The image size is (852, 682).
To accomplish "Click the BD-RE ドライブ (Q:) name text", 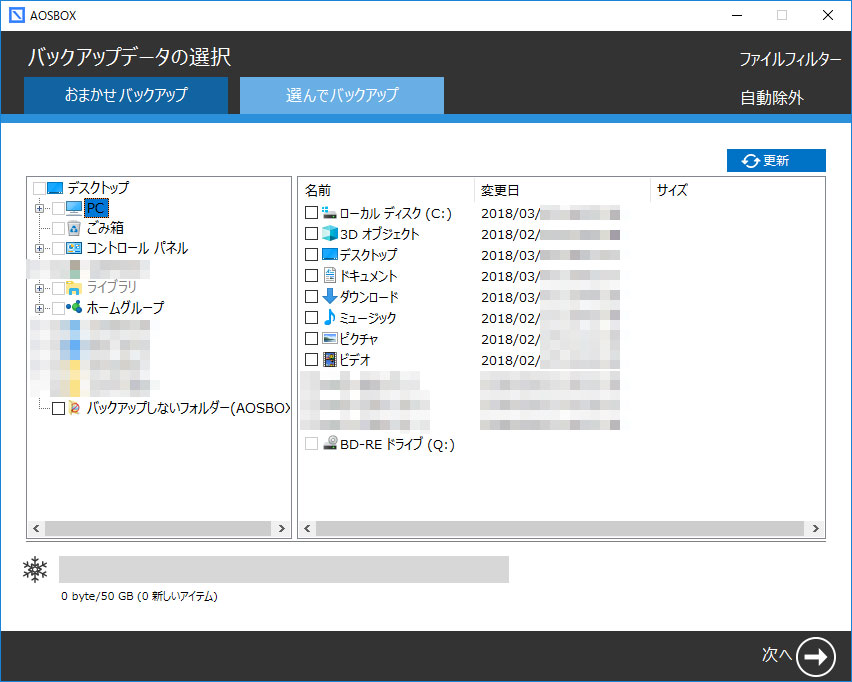I will click(397, 444).
